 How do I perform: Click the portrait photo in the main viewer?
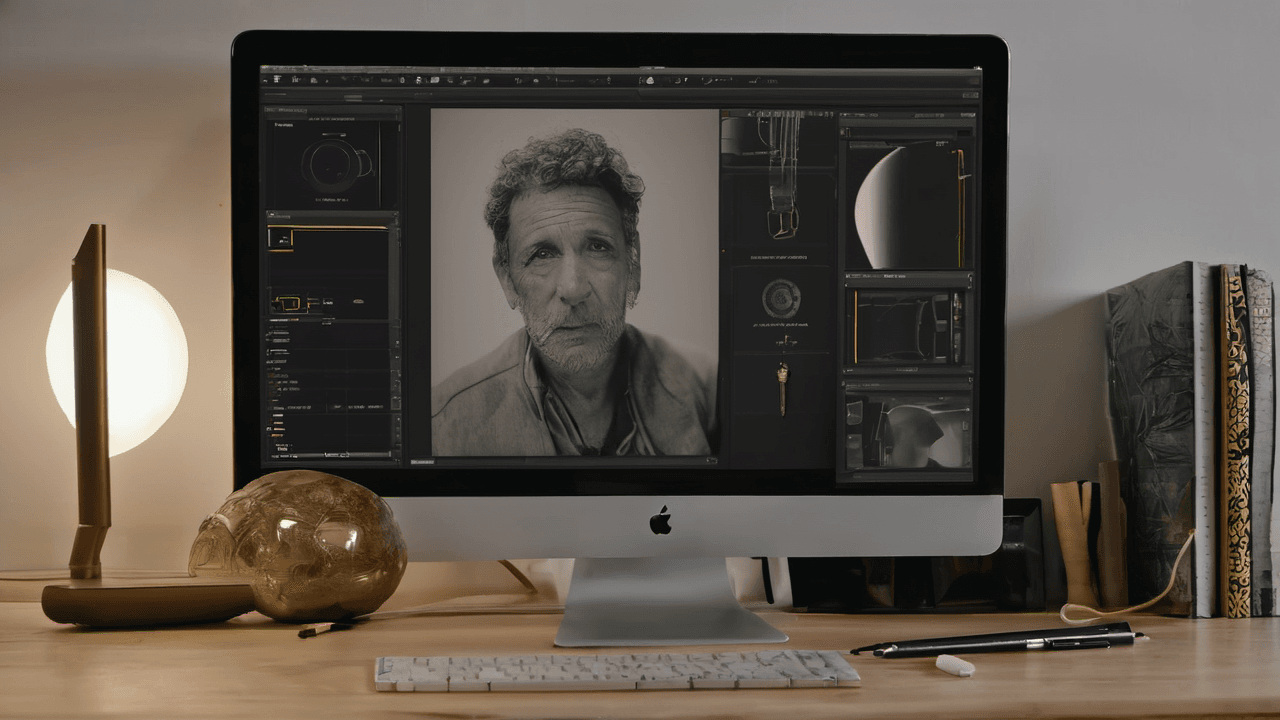574,282
